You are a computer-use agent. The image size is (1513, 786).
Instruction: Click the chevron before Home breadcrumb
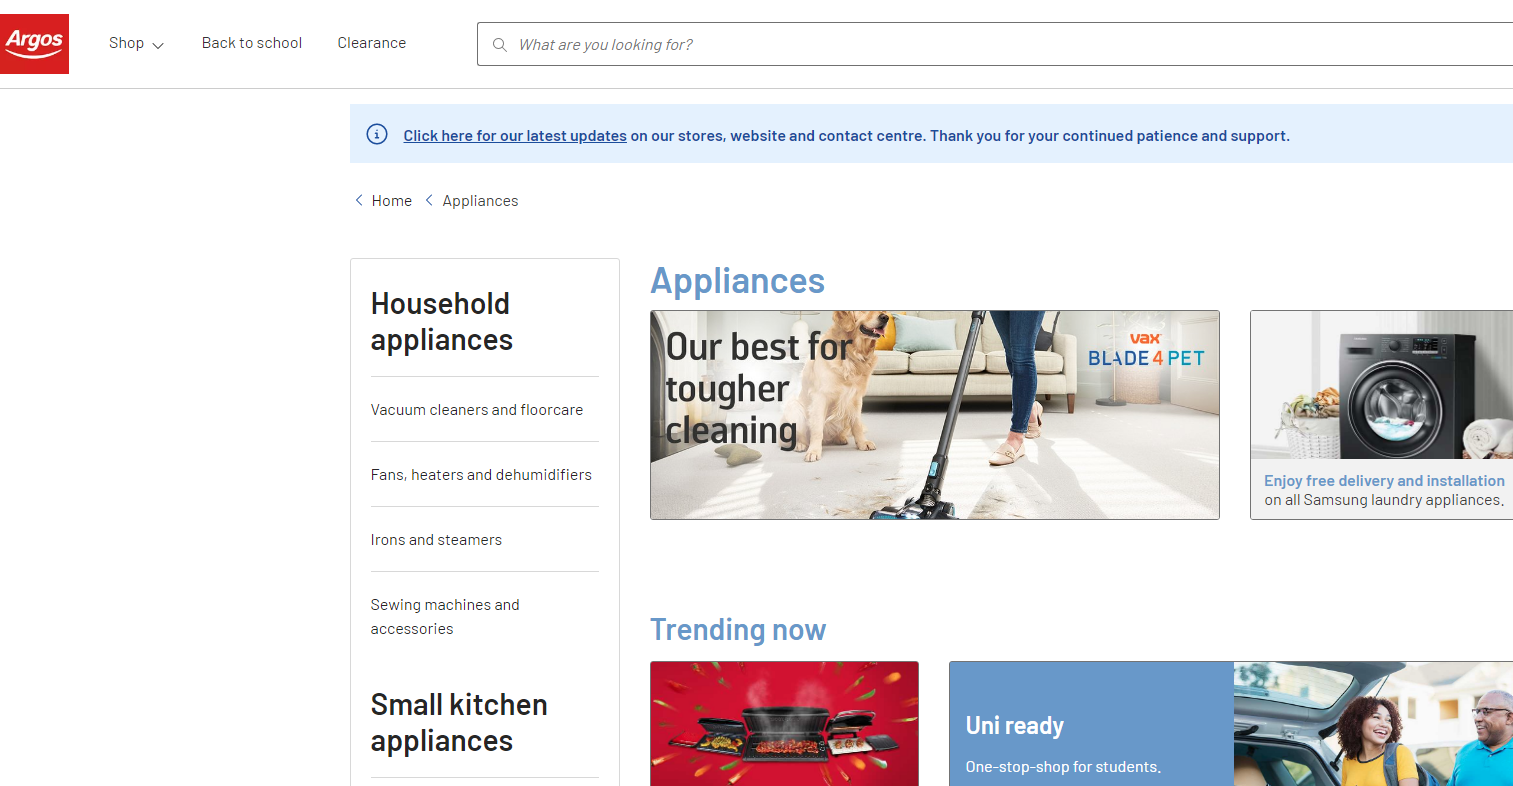click(x=359, y=200)
